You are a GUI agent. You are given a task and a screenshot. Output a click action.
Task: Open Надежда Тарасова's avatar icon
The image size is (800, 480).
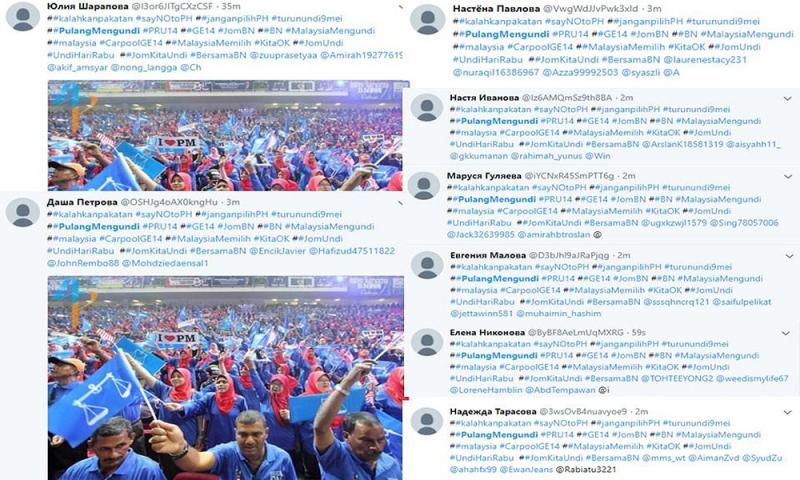pyautogui.click(x=427, y=421)
